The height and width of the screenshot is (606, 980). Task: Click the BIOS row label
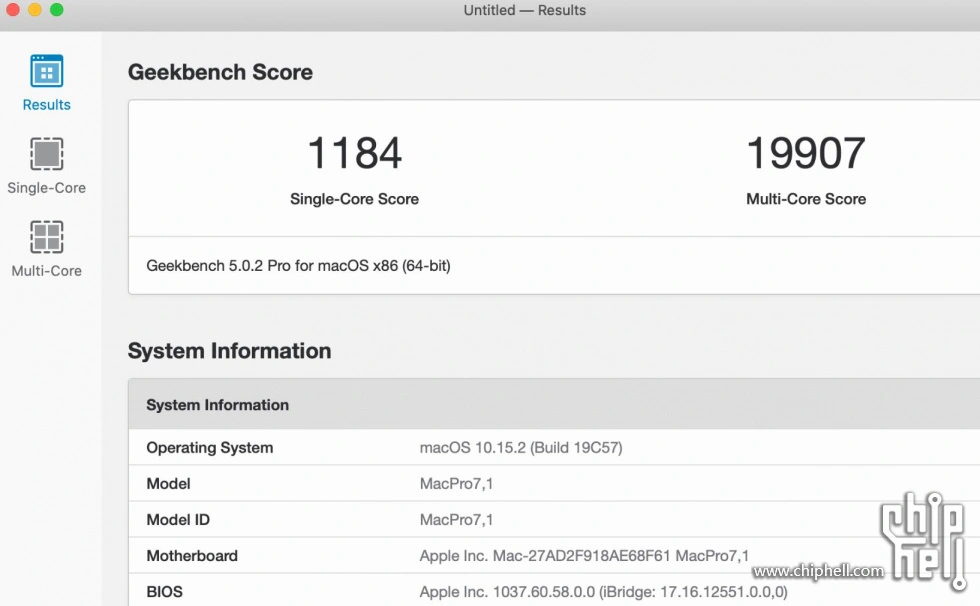(x=164, y=592)
